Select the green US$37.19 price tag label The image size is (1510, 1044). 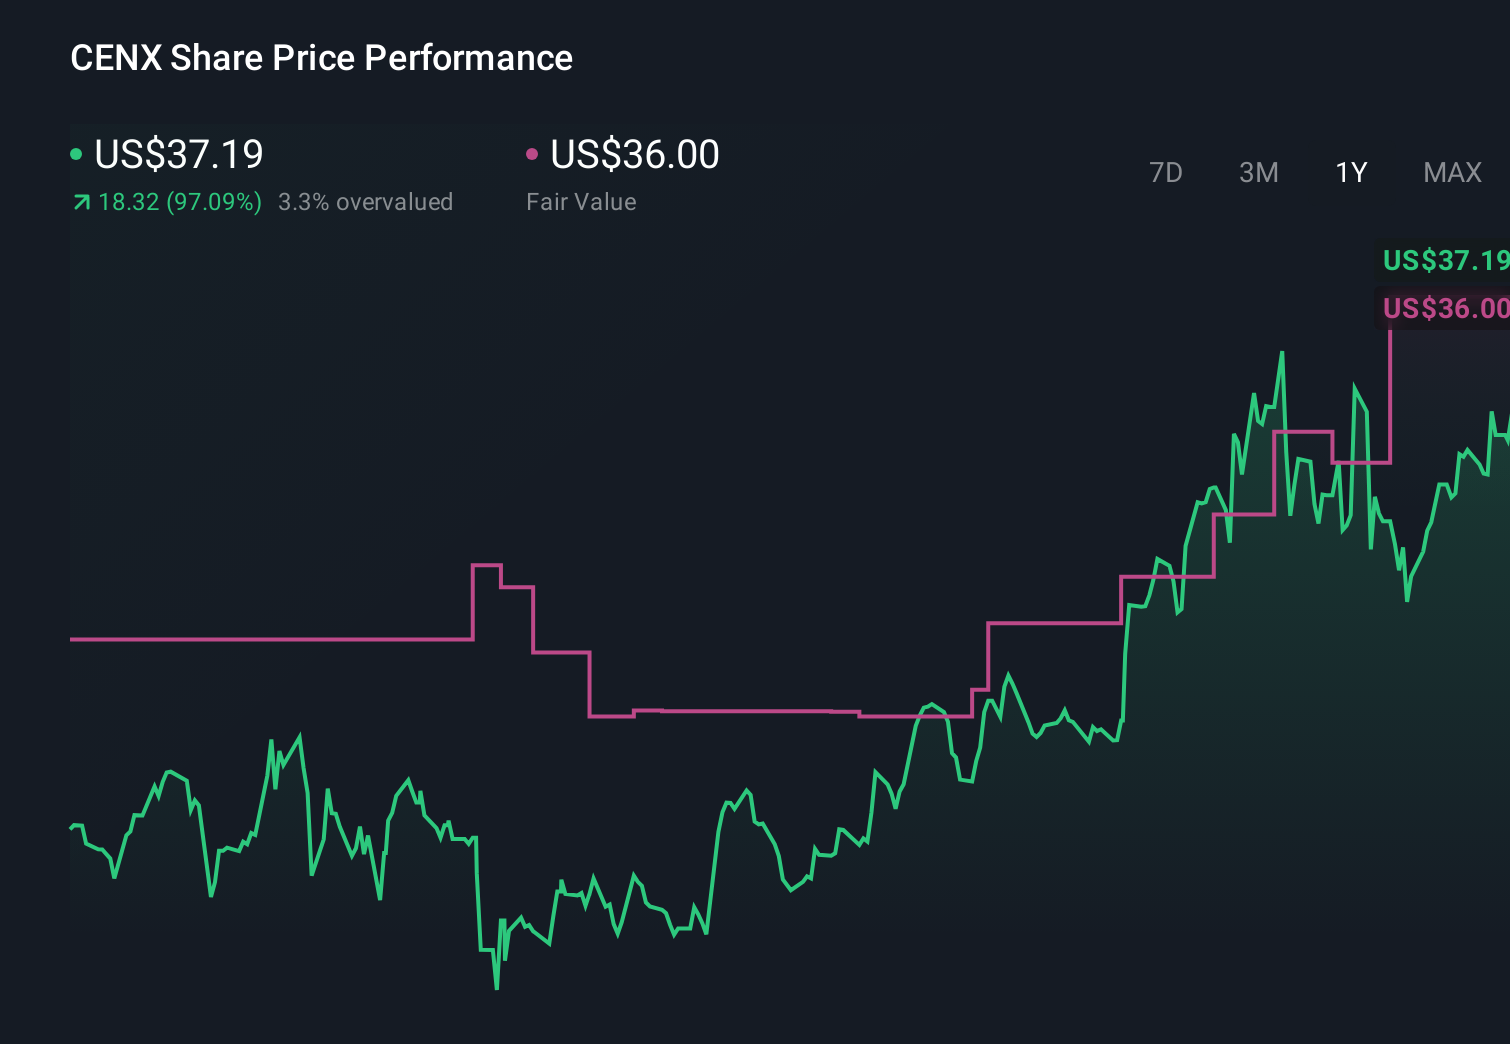coord(1444,261)
